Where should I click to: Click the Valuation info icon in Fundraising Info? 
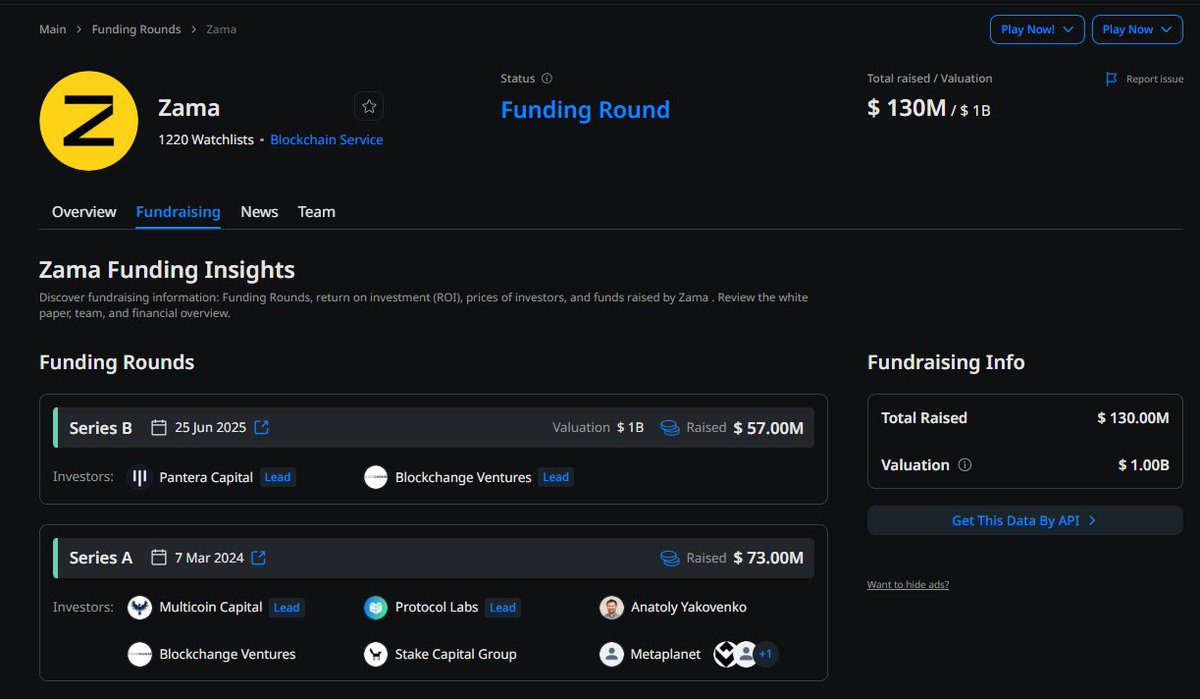click(965, 465)
